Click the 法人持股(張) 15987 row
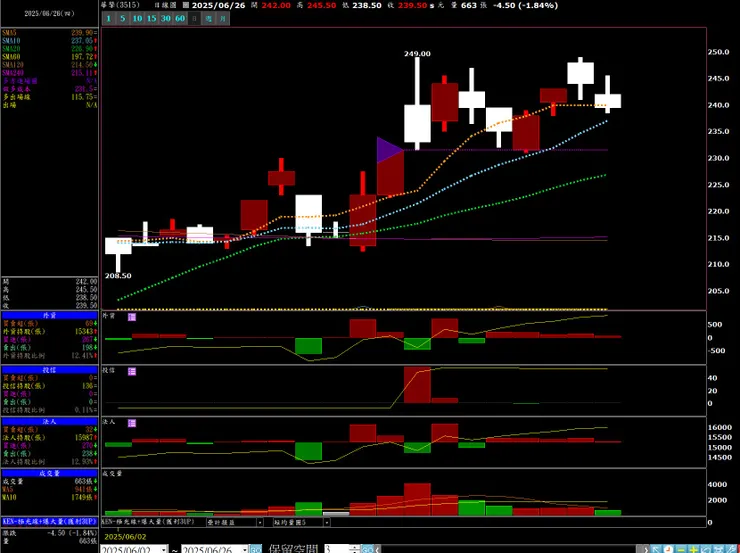This screenshot has width=740, height=553. (x=50, y=437)
